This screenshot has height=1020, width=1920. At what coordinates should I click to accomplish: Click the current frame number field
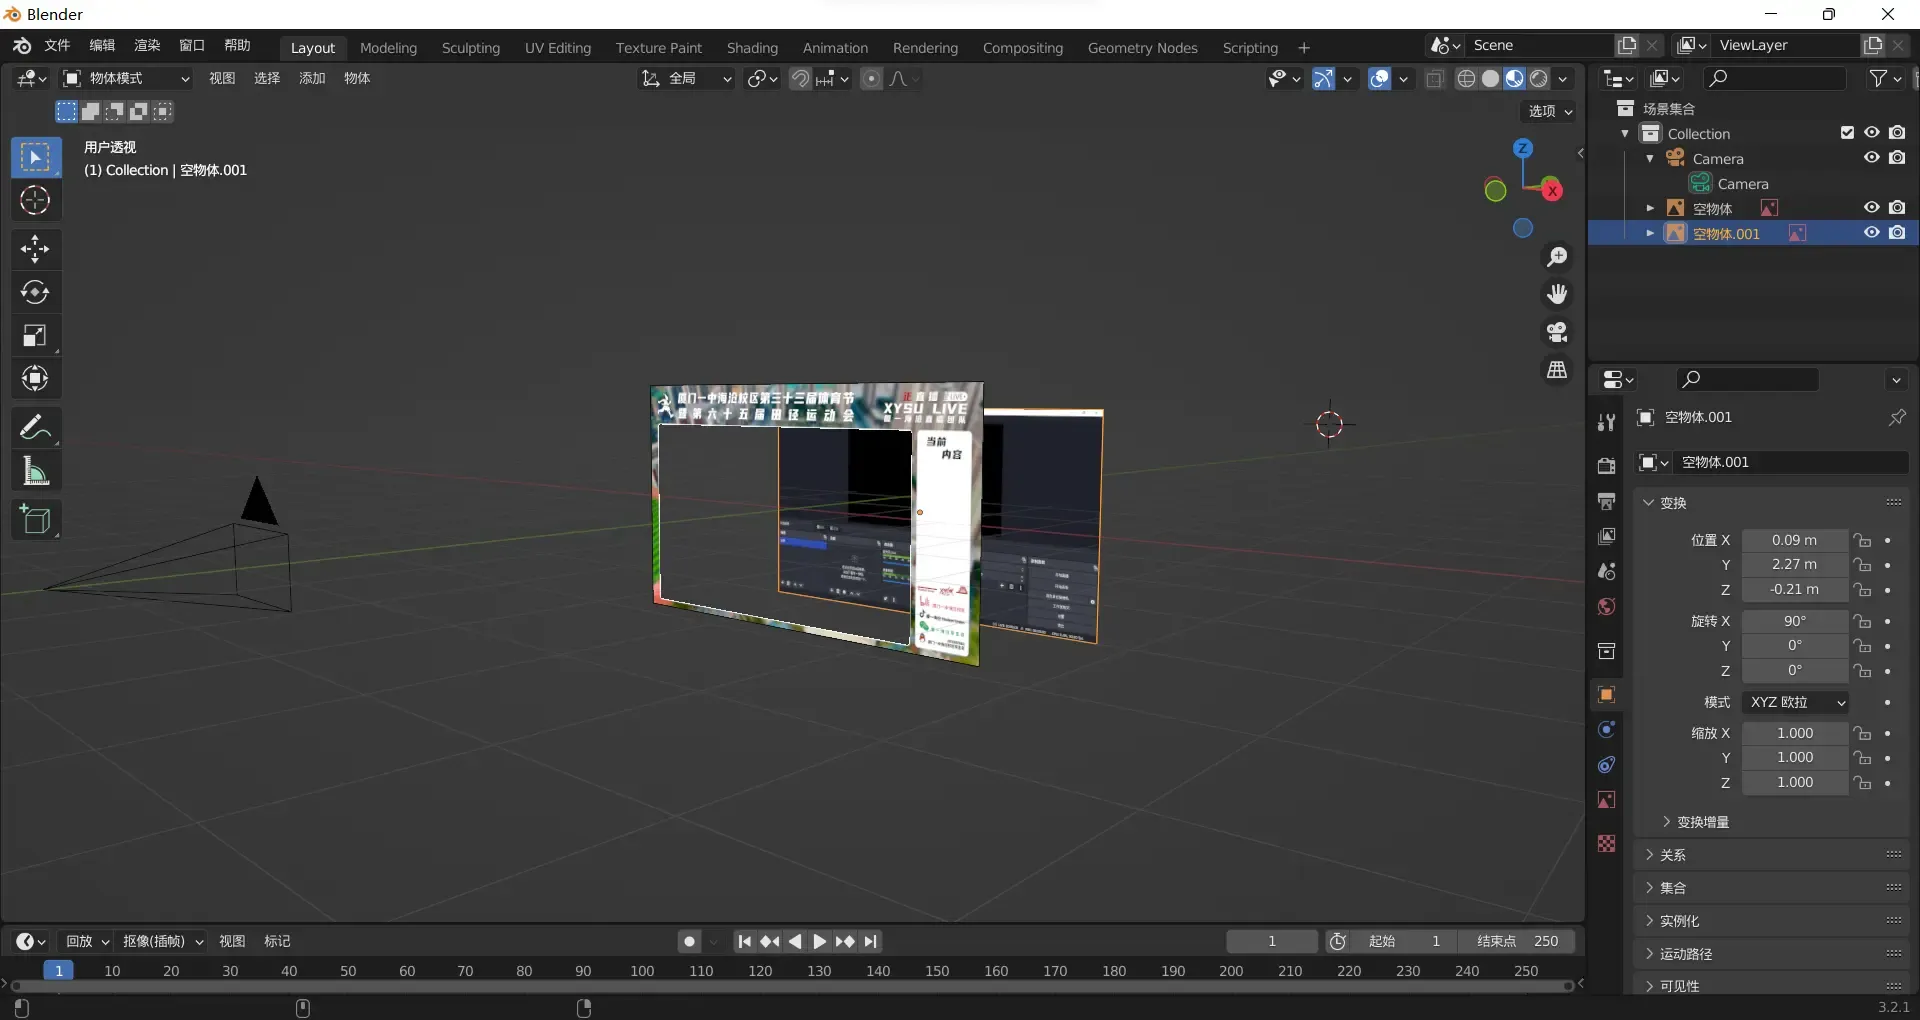pos(1272,941)
